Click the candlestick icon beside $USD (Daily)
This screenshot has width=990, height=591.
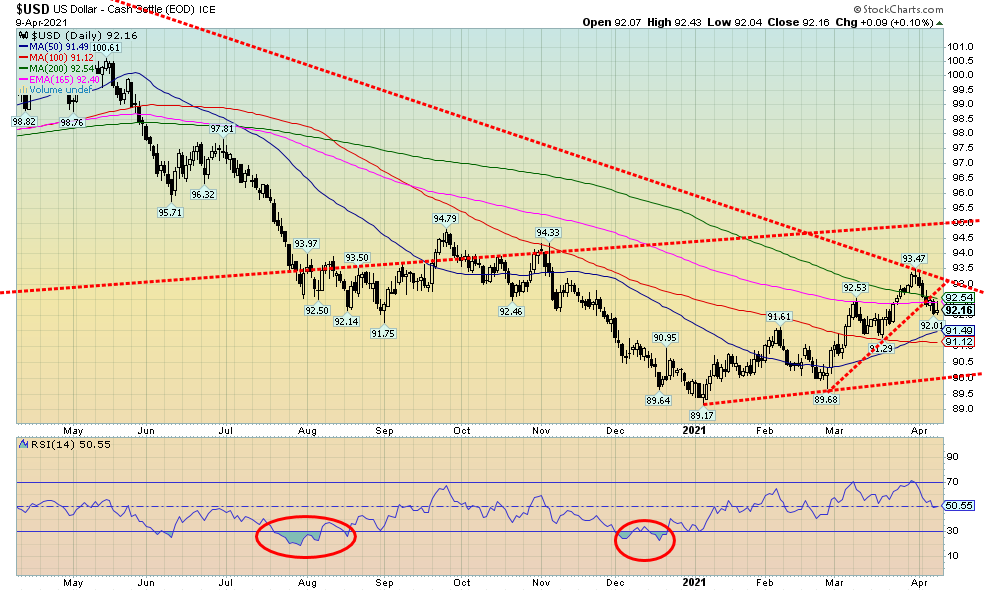24,35
